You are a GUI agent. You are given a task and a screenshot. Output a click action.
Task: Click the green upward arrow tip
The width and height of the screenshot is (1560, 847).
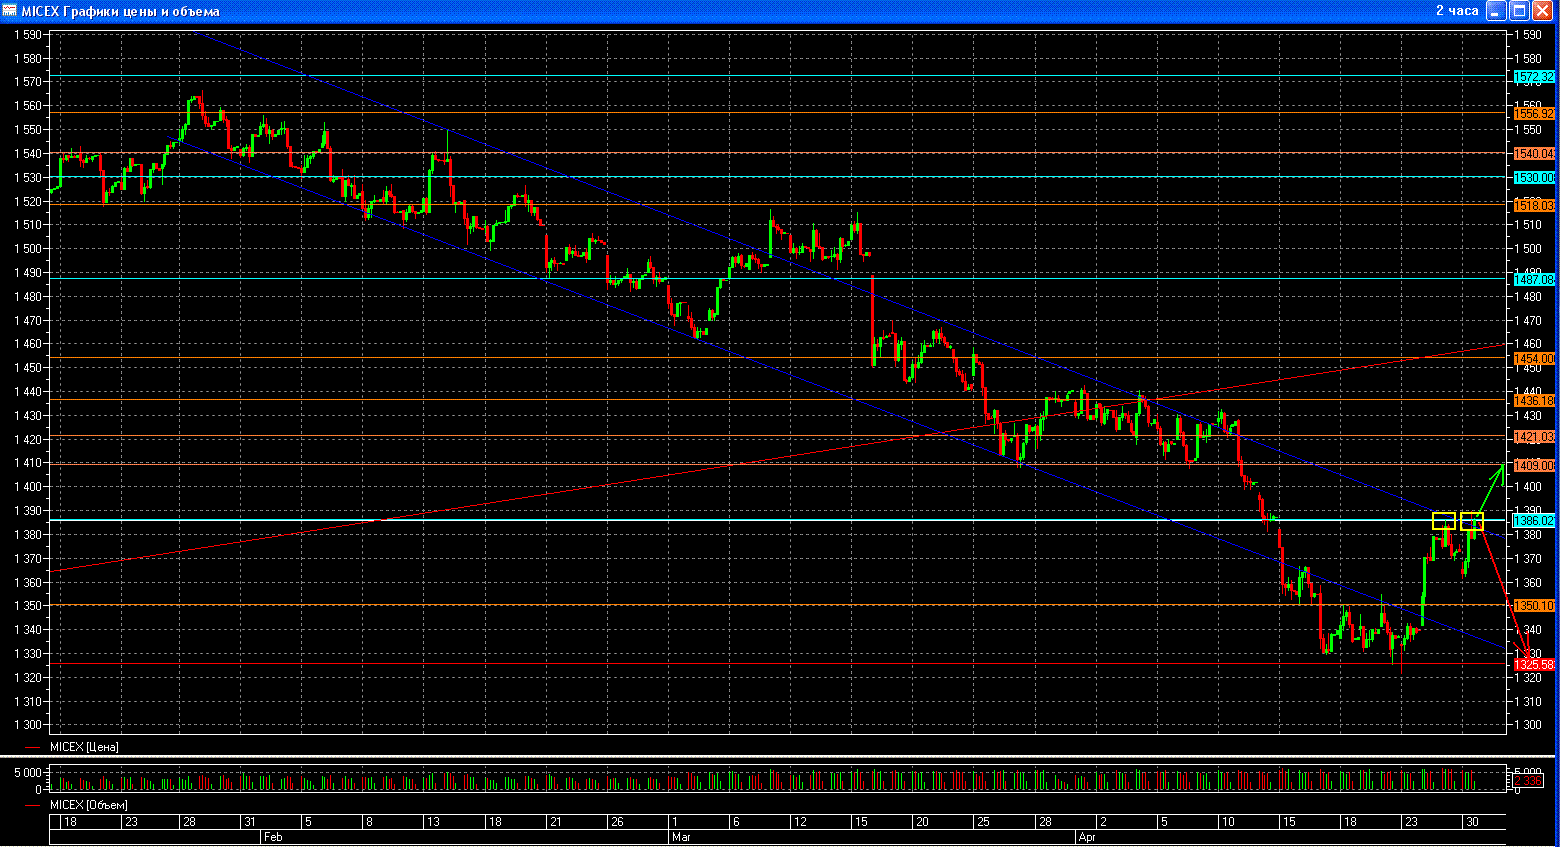(1502, 467)
